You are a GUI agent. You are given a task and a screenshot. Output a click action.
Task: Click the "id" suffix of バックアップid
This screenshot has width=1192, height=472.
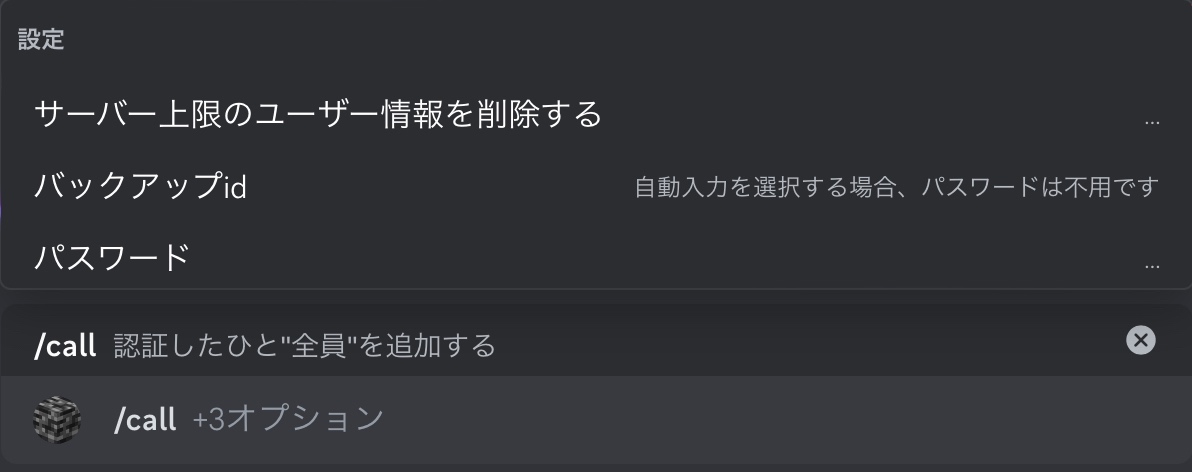235,187
